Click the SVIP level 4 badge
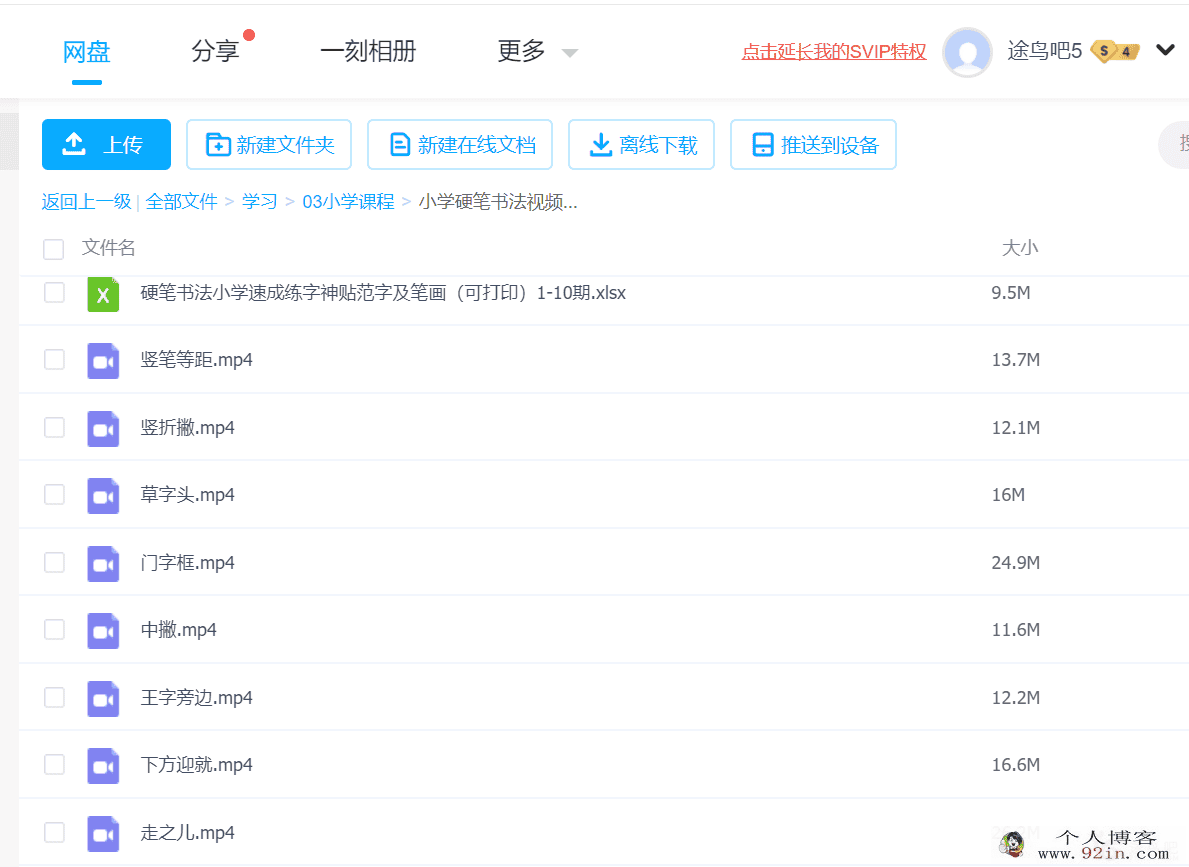1189x867 pixels. [x=1115, y=52]
